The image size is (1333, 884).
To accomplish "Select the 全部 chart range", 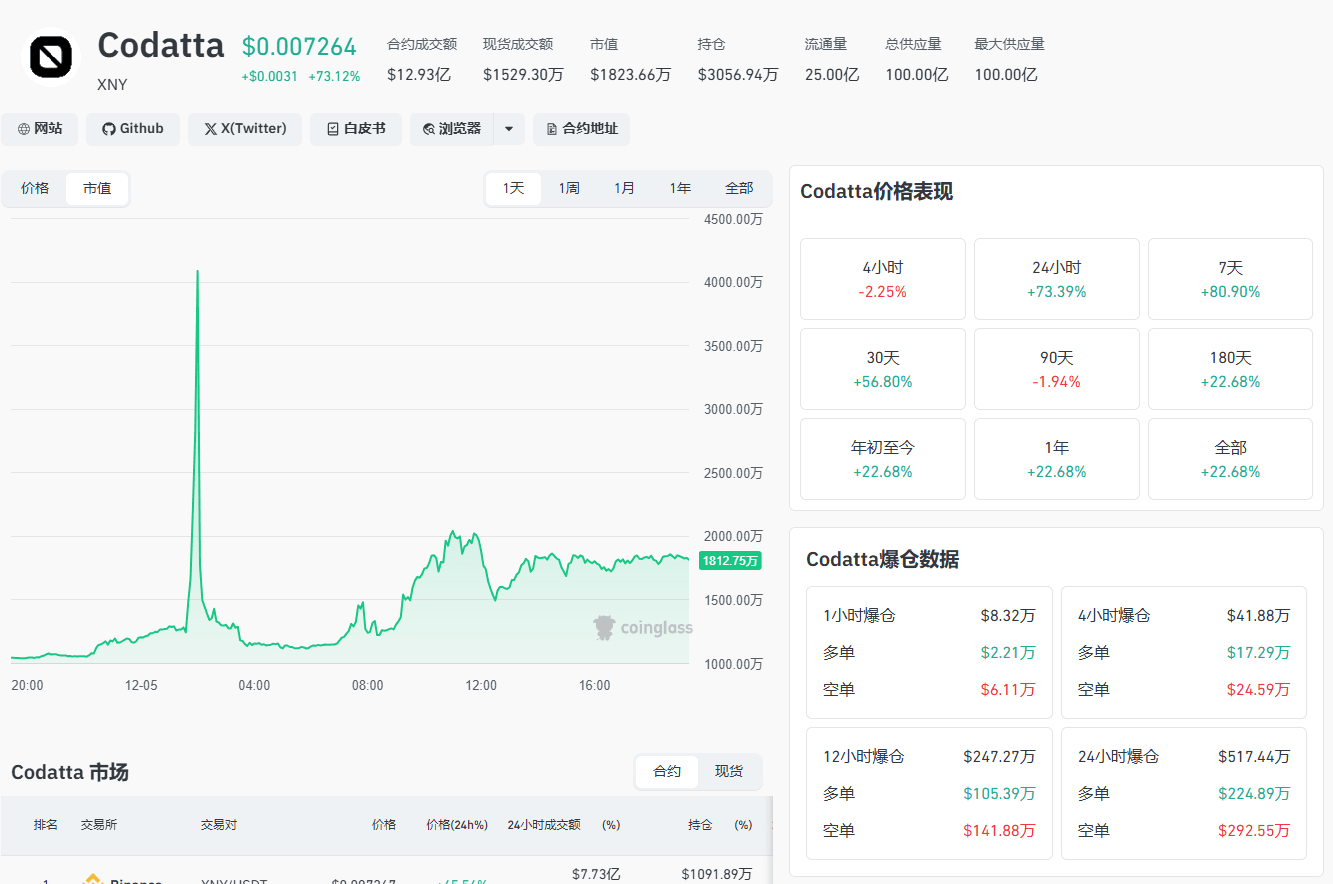I will [739, 188].
